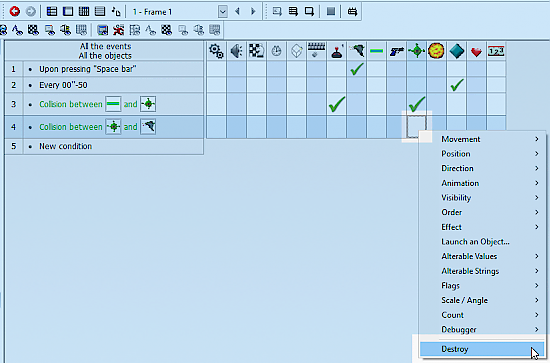Expand the Animation submenu
Screen dimensions: 550x363
(x=483, y=183)
